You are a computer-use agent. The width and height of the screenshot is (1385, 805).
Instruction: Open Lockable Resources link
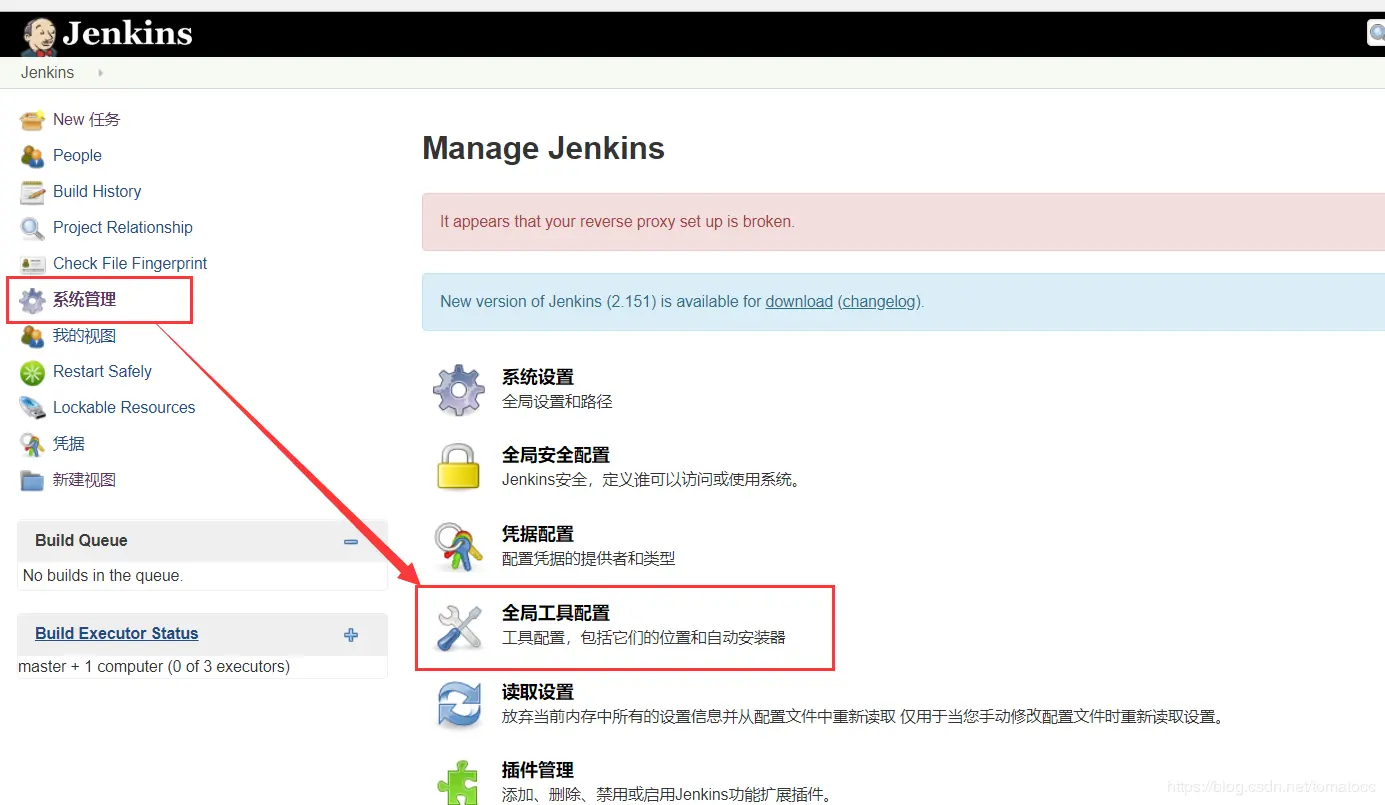pos(124,407)
